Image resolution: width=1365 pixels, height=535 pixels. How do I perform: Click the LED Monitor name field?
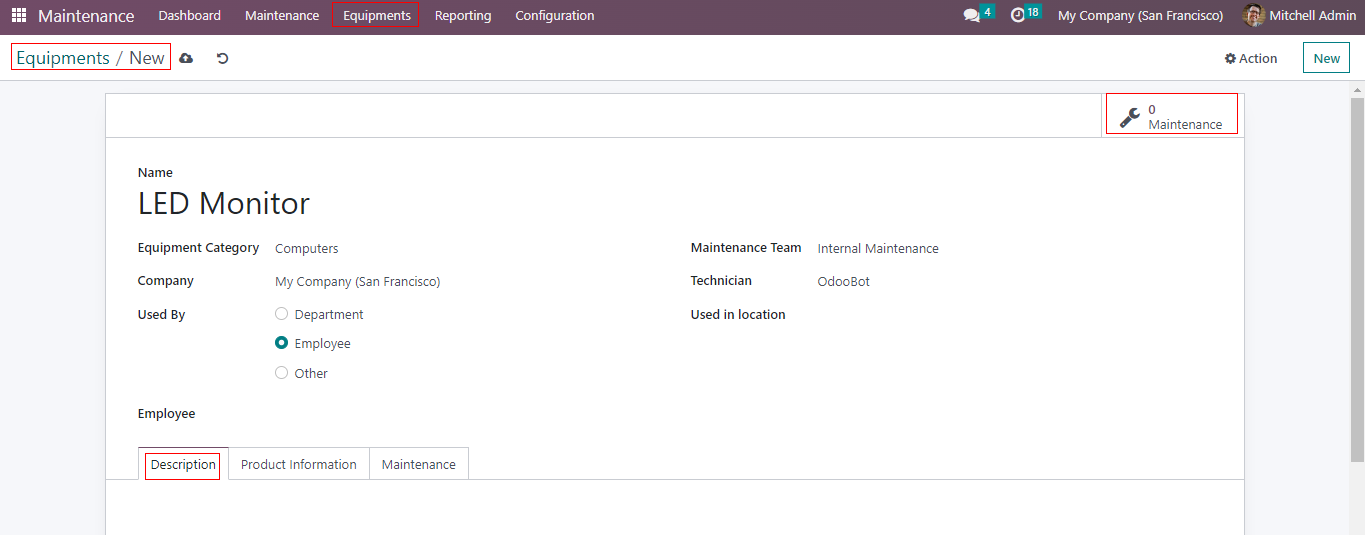[x=400, y=204]
